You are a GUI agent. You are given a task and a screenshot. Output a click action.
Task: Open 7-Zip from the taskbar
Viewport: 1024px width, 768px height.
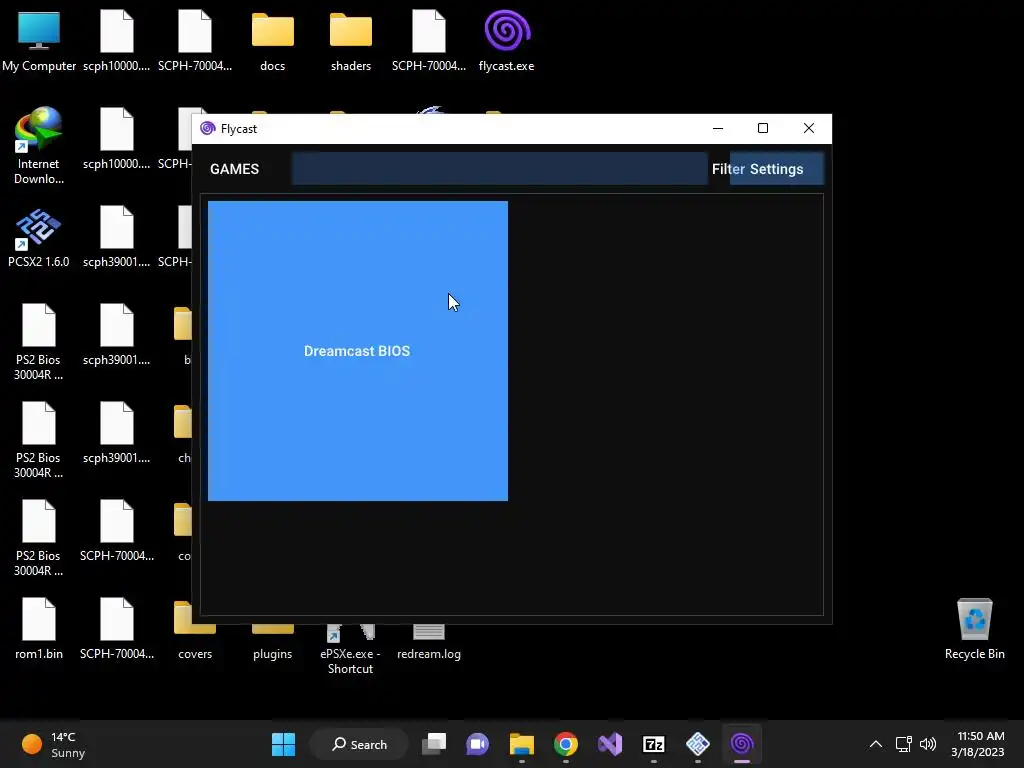[654, 744]
